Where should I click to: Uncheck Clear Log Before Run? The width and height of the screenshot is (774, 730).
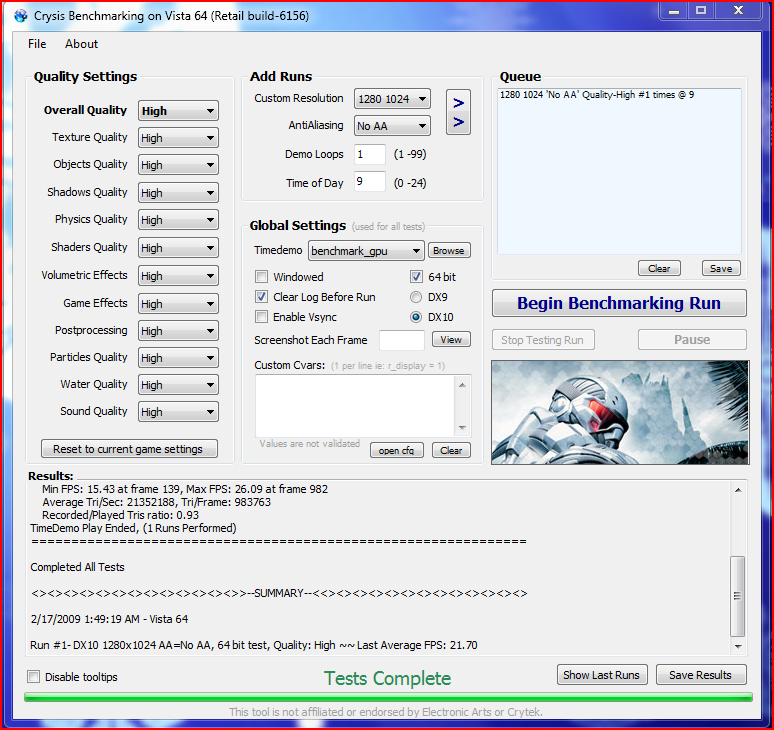coord(261,297)
